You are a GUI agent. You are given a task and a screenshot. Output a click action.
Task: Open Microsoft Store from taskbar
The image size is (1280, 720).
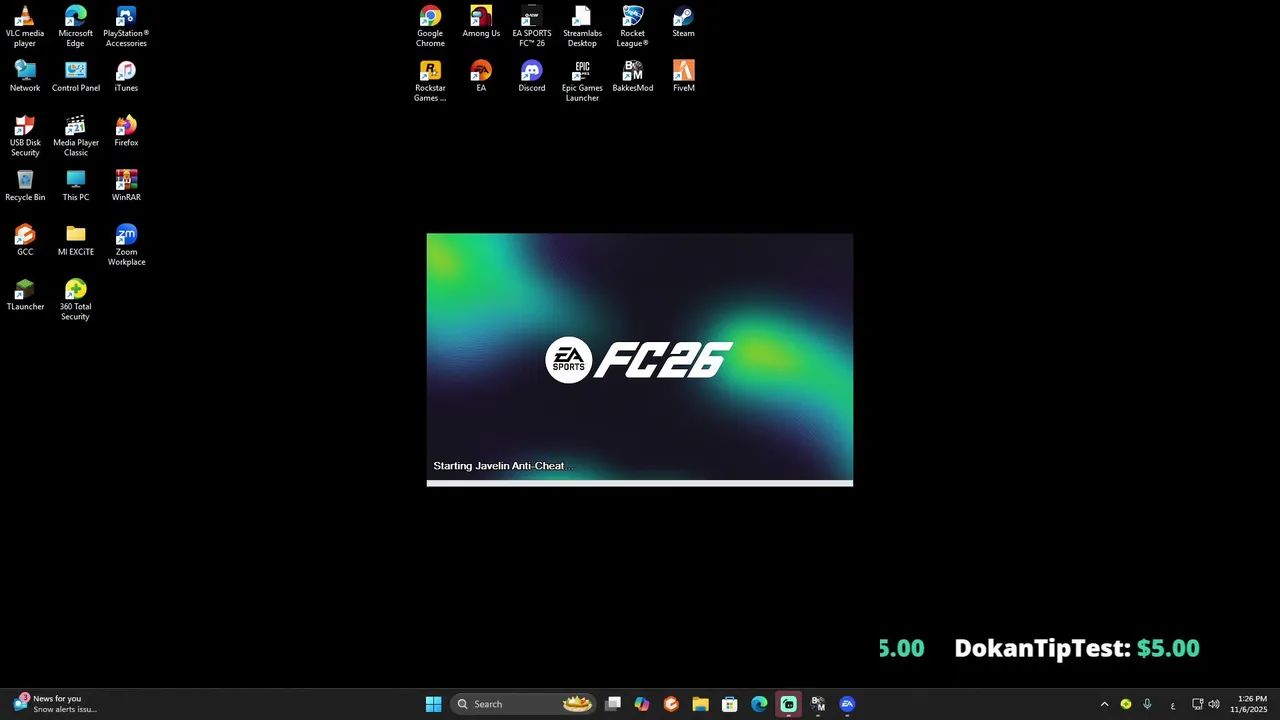point(730,704)
